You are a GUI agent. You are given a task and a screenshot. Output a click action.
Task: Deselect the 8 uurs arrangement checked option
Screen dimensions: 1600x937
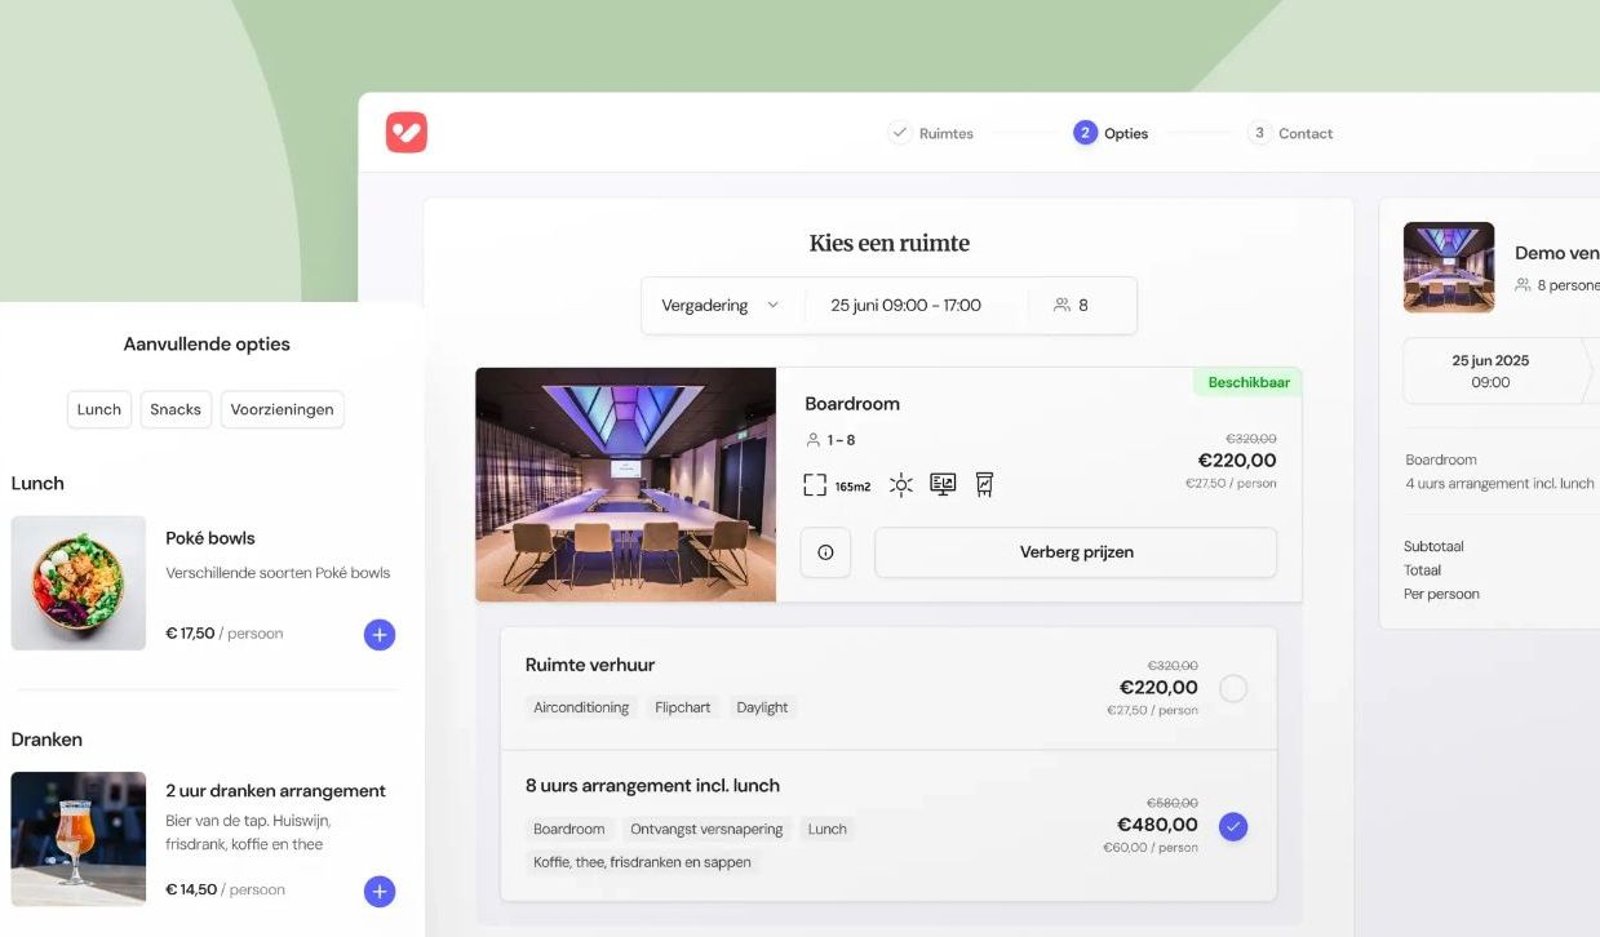pyautogui.click(x=1233, y=826)
